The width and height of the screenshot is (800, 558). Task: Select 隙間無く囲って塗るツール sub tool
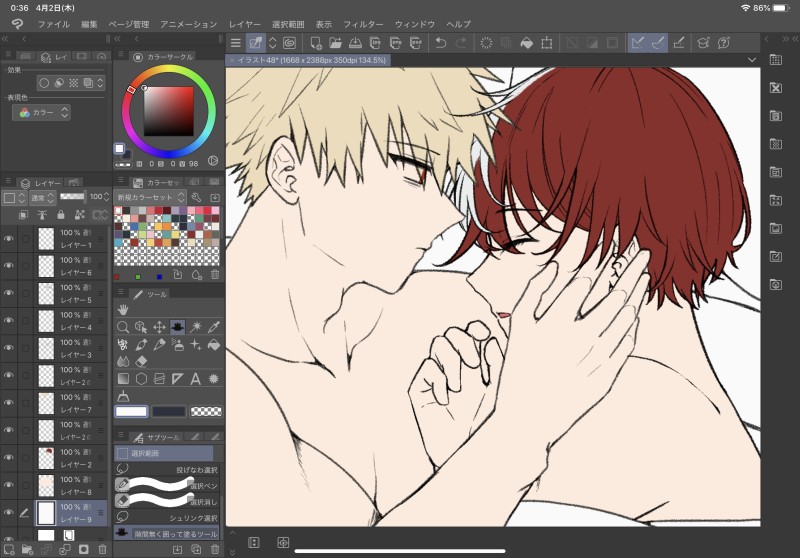pyautogui.click(x=167, y=534)
